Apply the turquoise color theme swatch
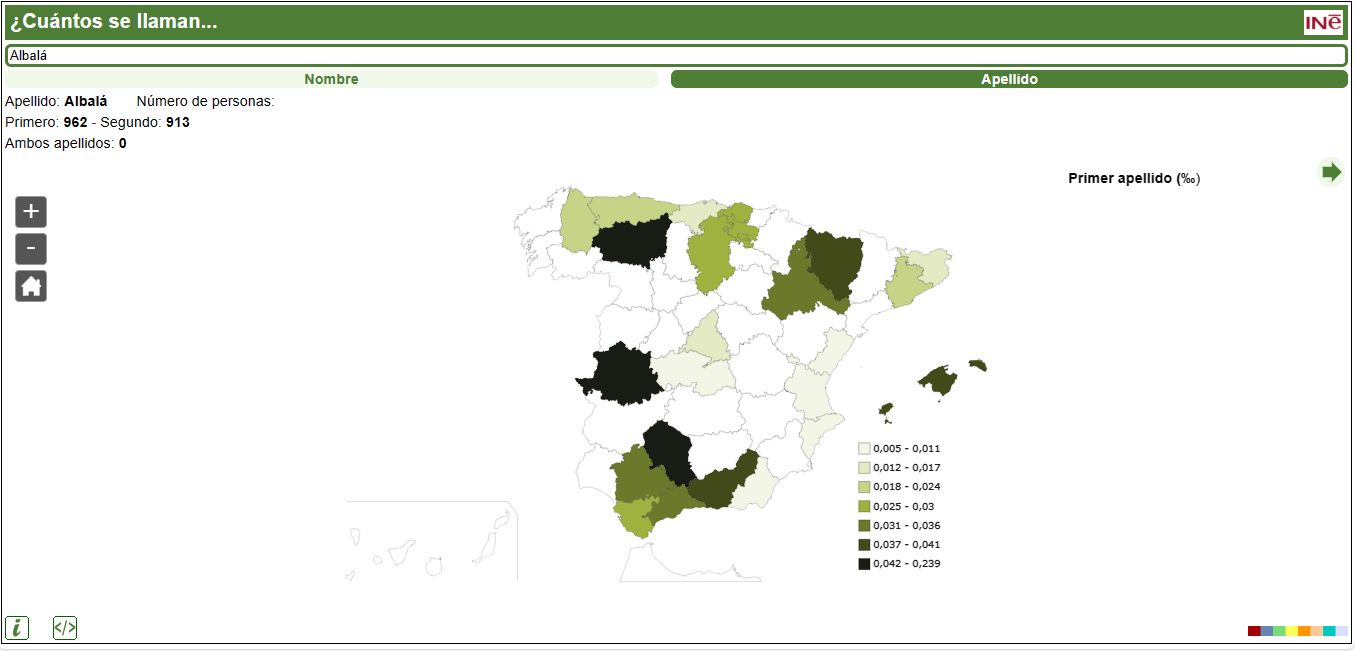 (1329, 631)
